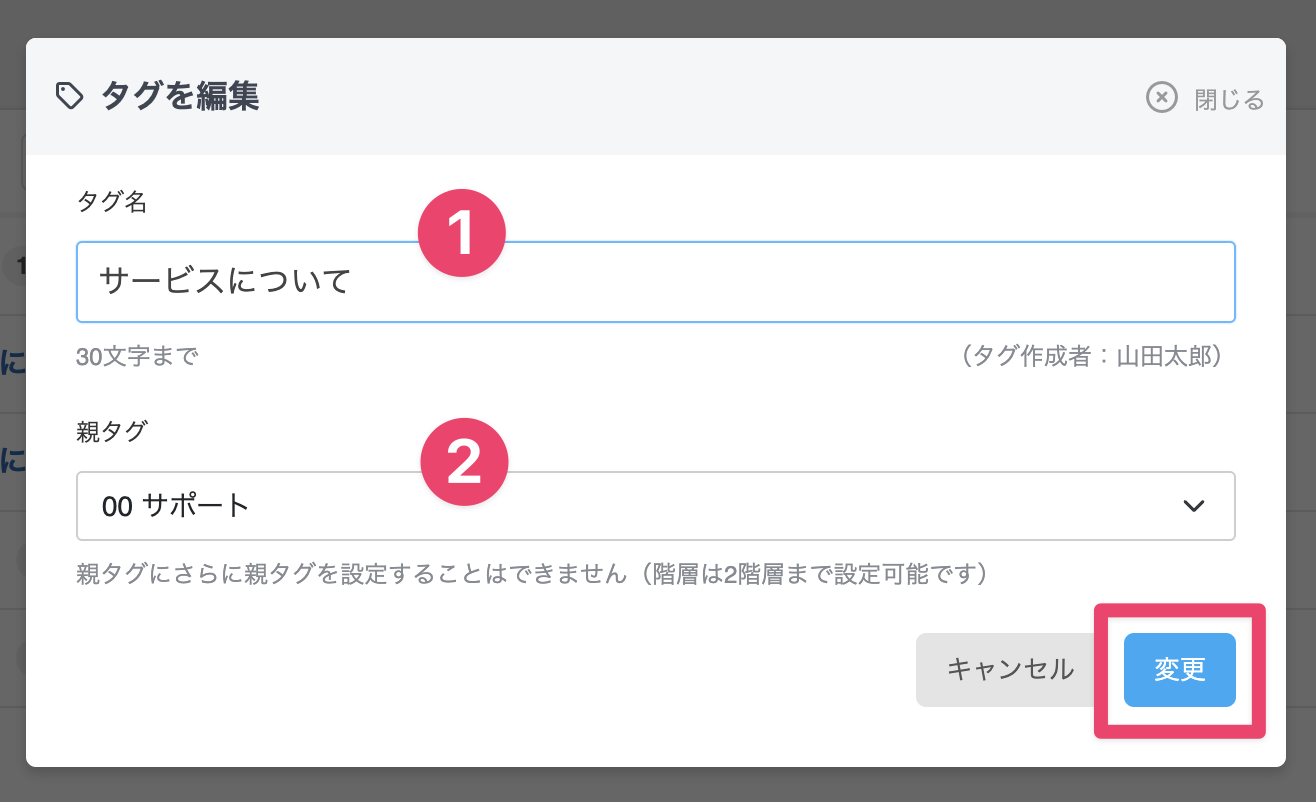Click the hint about 2階層 tag hierarchy
The width and height of the screenshot is (1316, 802).
tap(532, 575)
